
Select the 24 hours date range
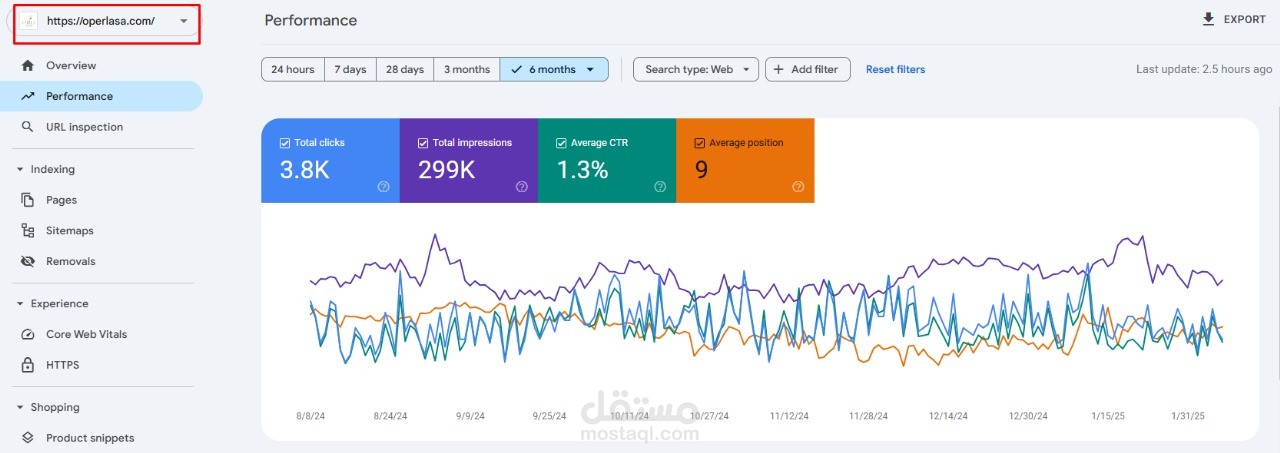coord(293,70)
